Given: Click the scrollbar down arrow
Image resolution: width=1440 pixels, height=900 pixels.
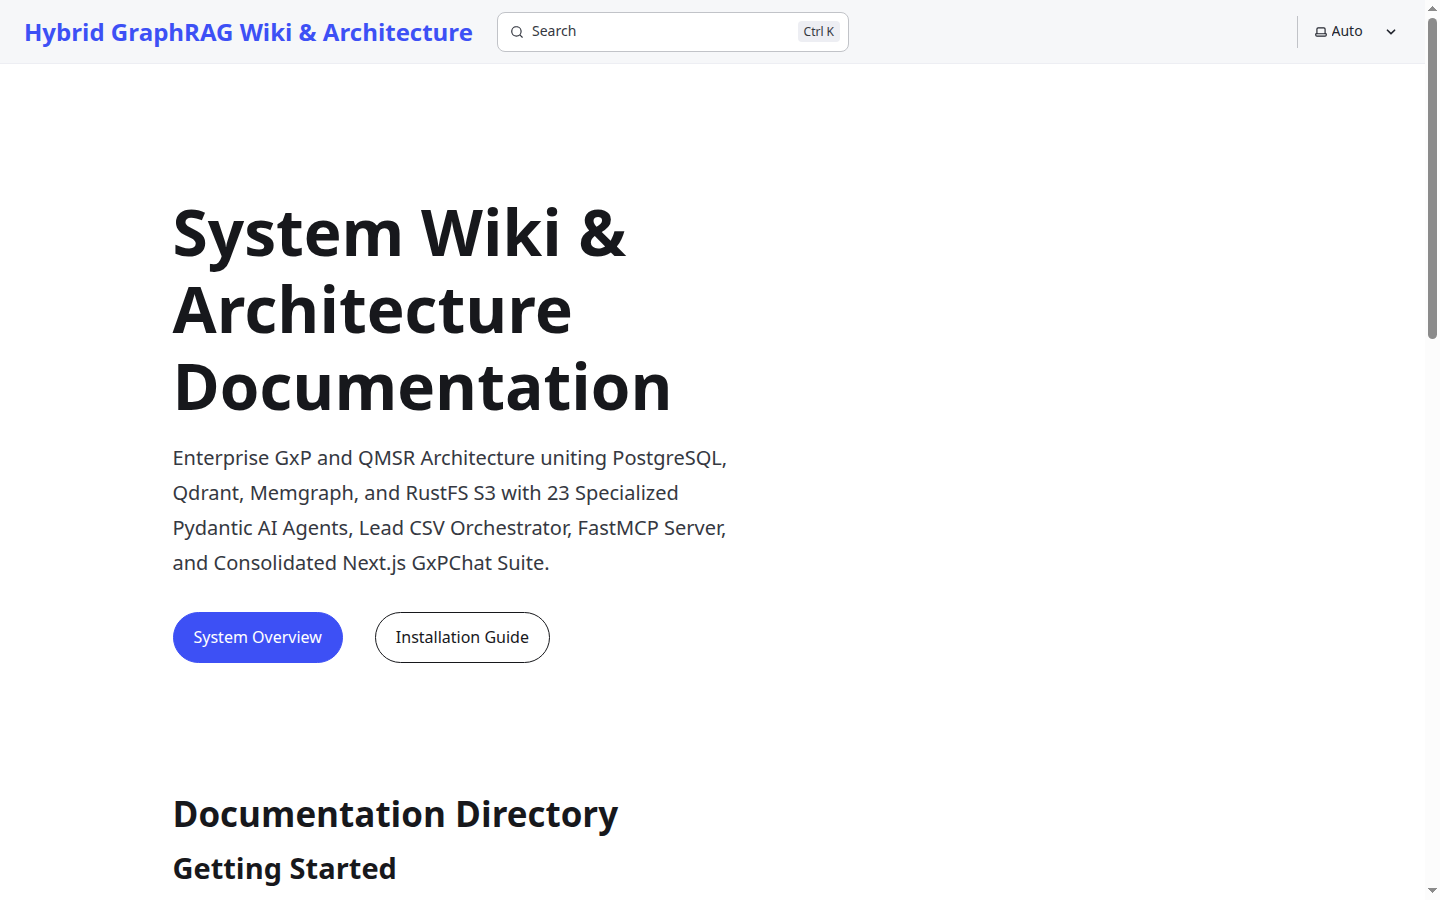Looking at the screenshot, I should coord(1432,891).
